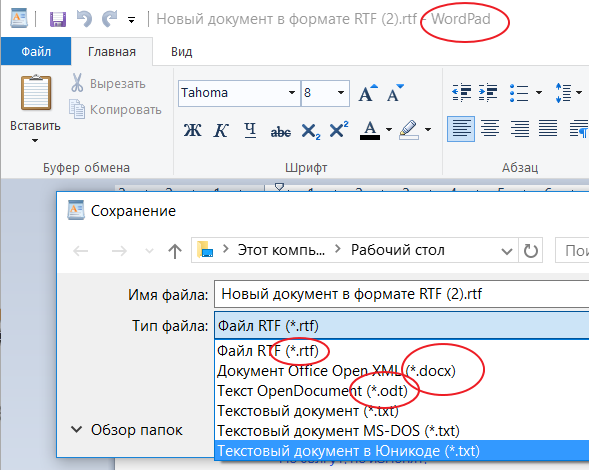The width and height of the screenshot is (589, 470).
Task: Apply the text highlight marker color
Action: (409, 130)
